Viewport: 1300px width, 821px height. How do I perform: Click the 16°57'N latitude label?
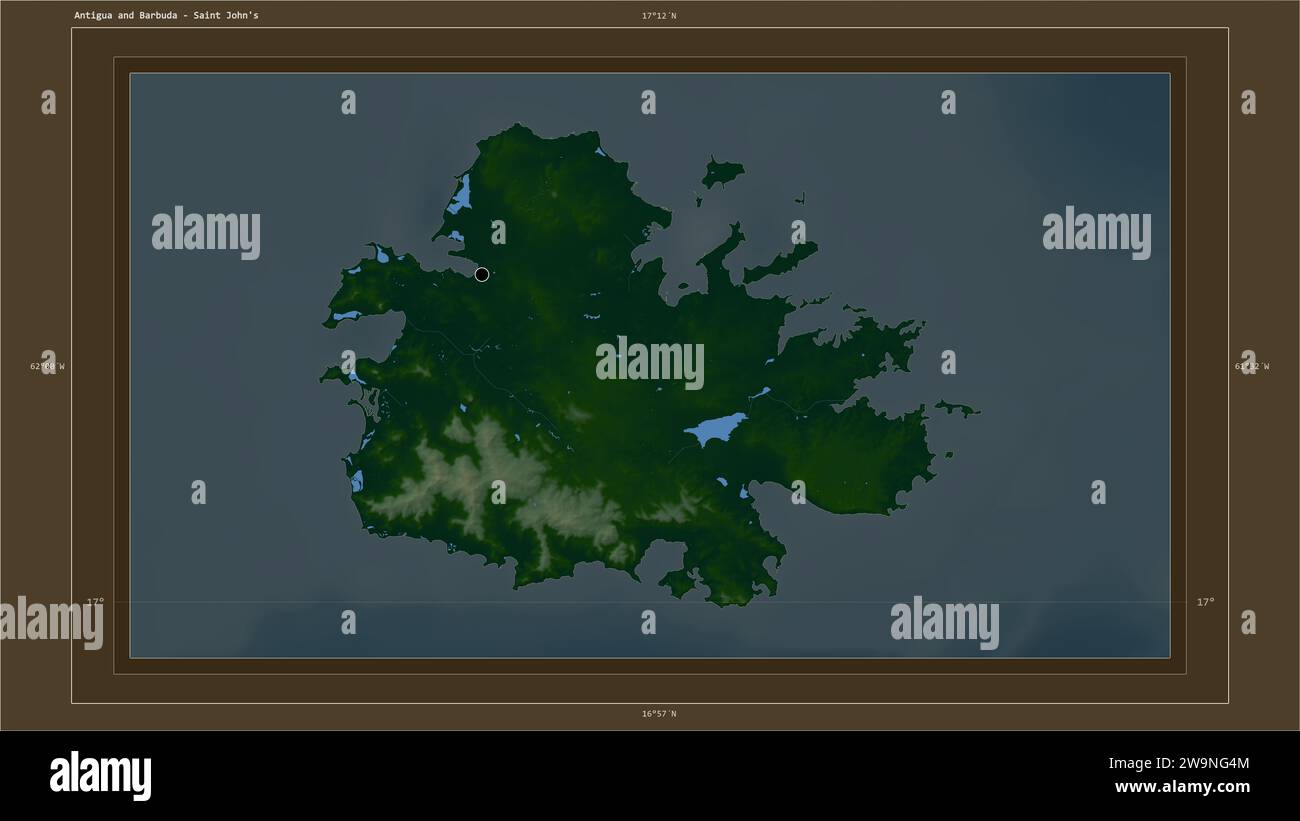[x=659, y=714]
